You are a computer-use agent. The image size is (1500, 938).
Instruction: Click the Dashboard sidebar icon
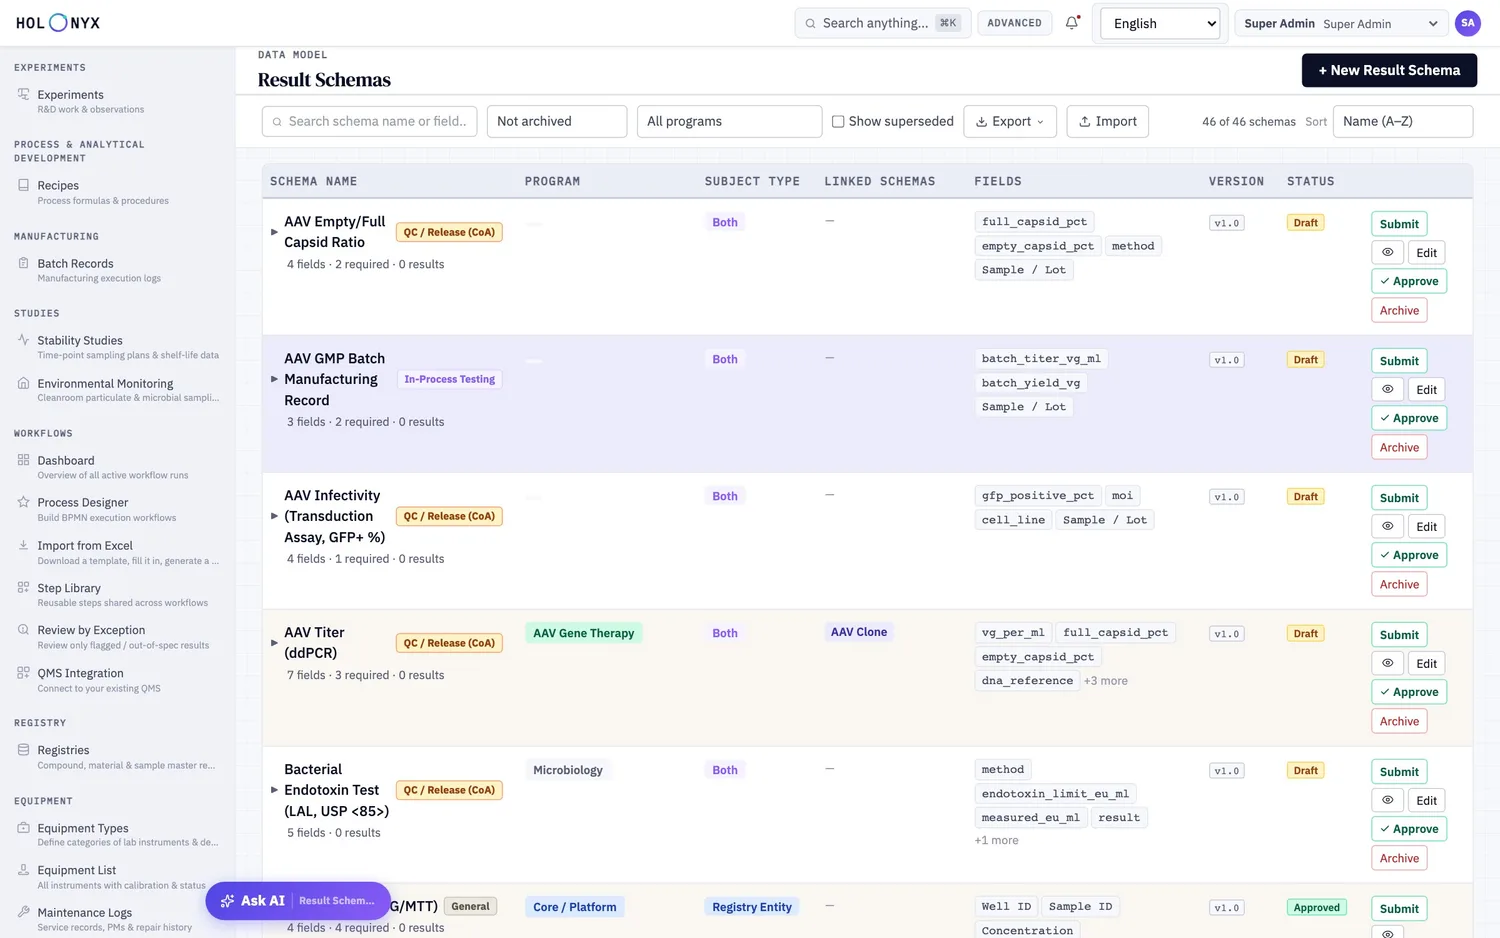(23, 460)
